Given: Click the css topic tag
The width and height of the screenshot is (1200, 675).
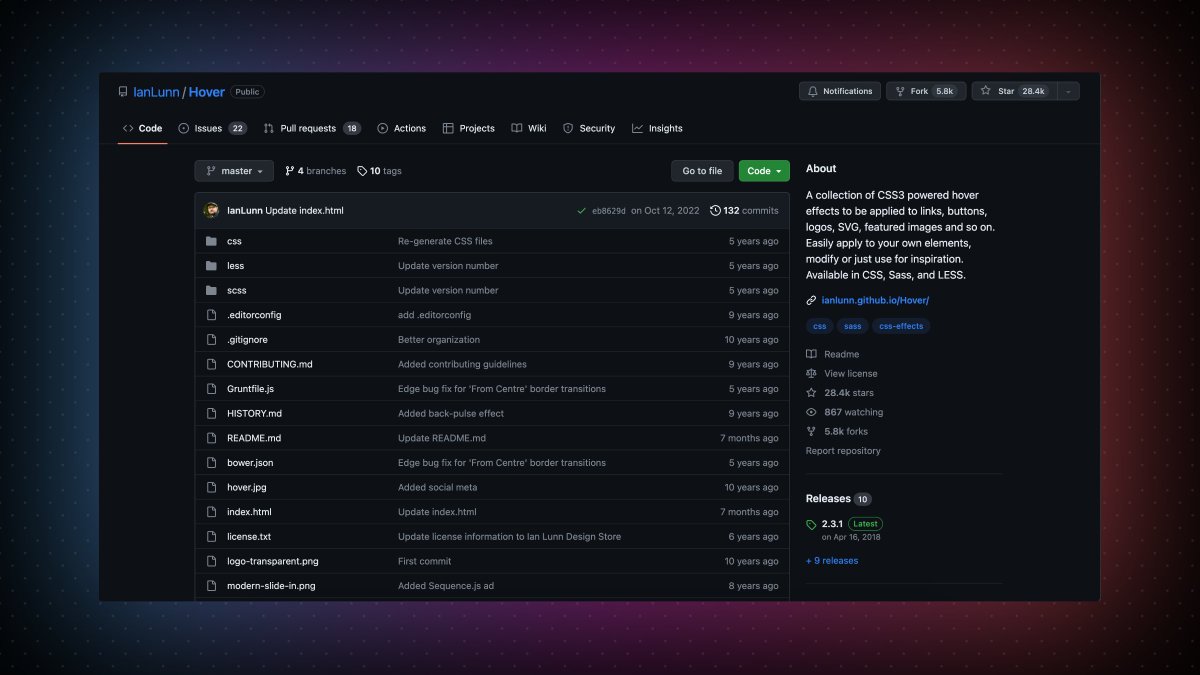Looking at the screenshot, I should pos(820,326).
